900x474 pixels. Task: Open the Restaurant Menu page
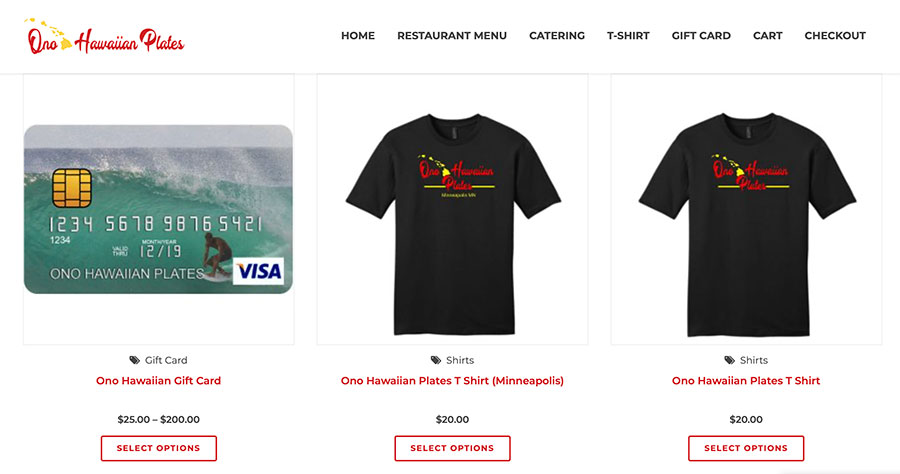452,36
